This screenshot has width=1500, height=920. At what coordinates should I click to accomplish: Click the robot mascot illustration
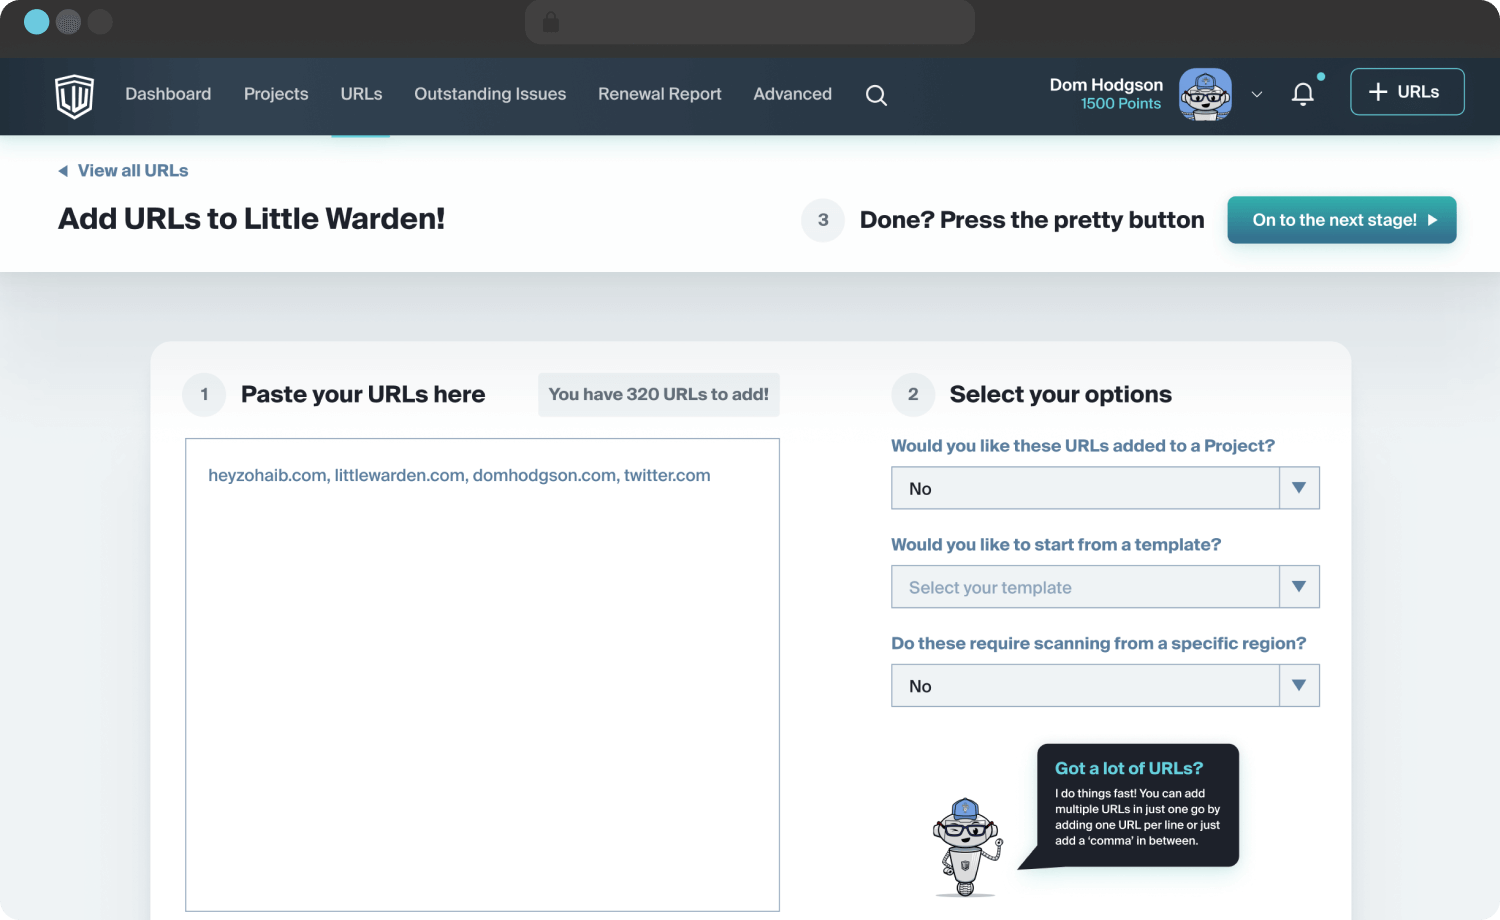tap(966, 847)
